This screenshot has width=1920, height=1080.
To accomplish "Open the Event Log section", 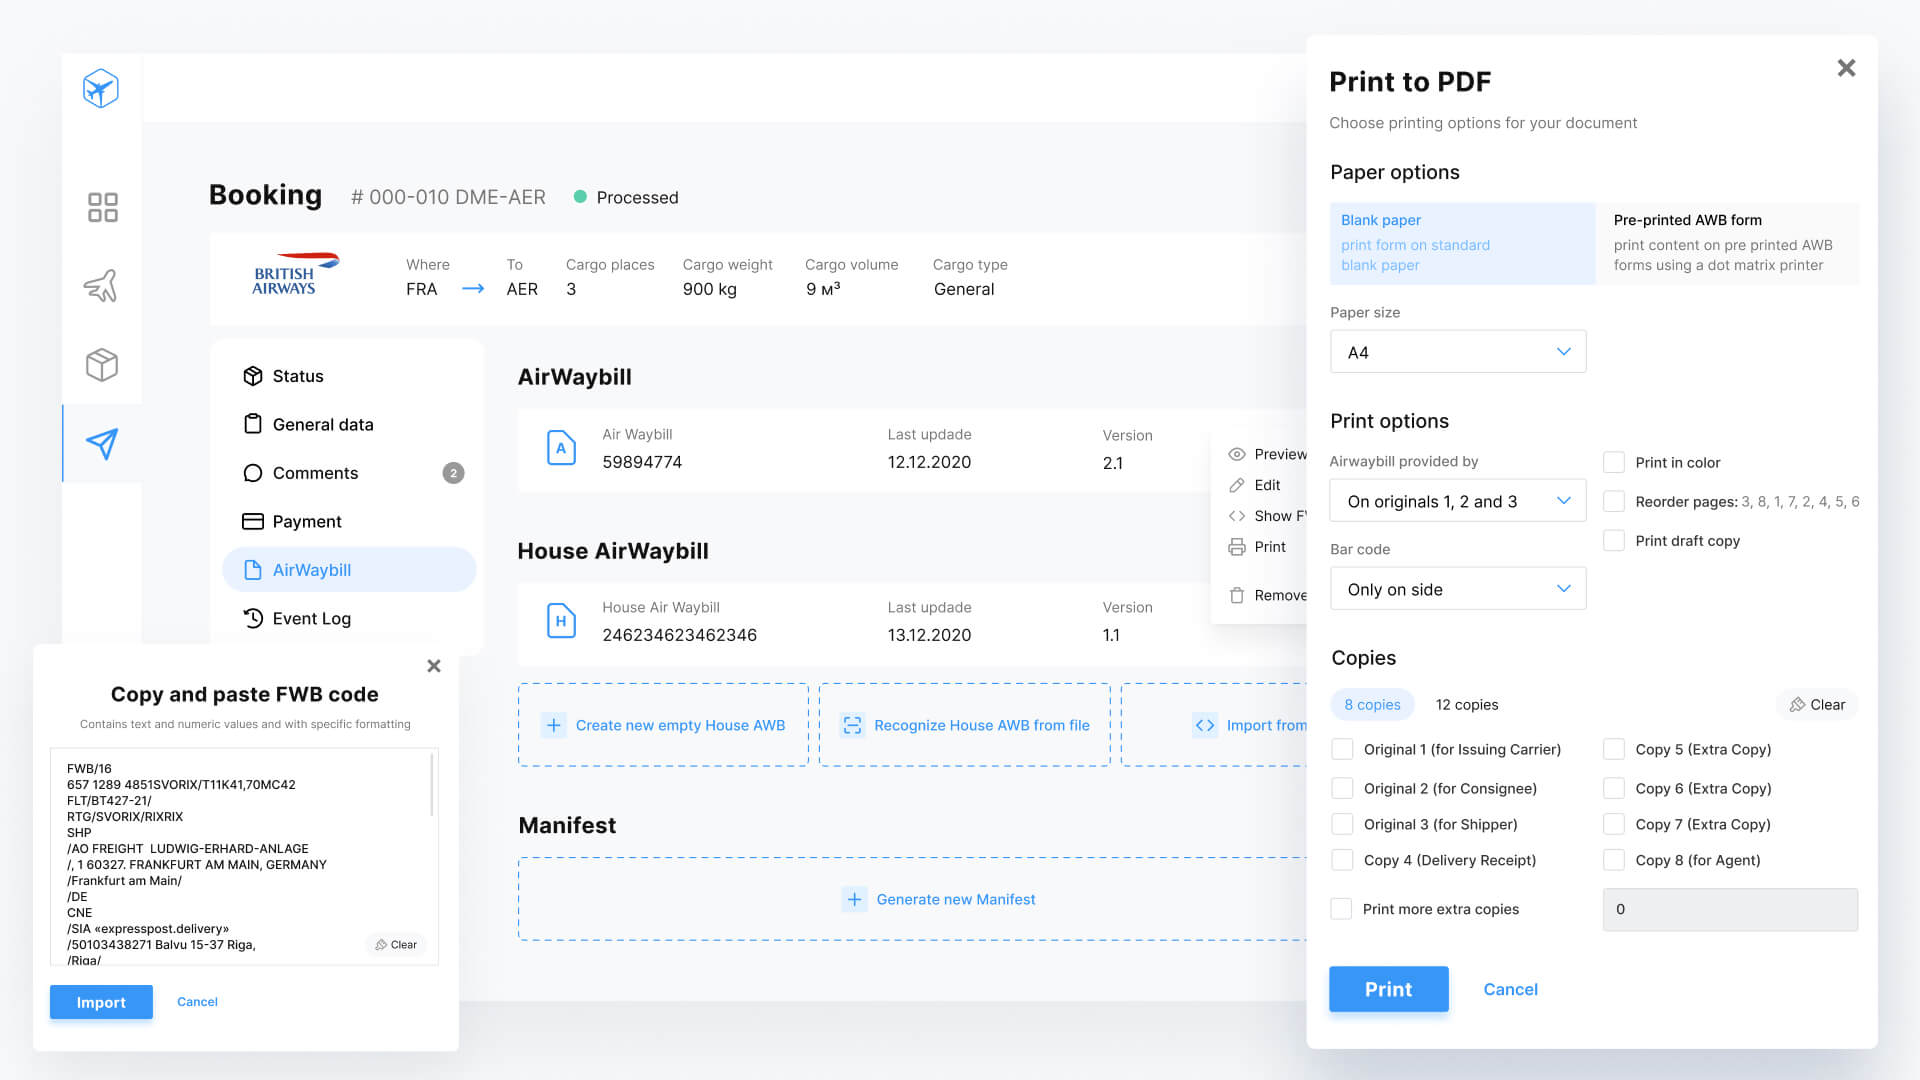I will click(311, 618).
